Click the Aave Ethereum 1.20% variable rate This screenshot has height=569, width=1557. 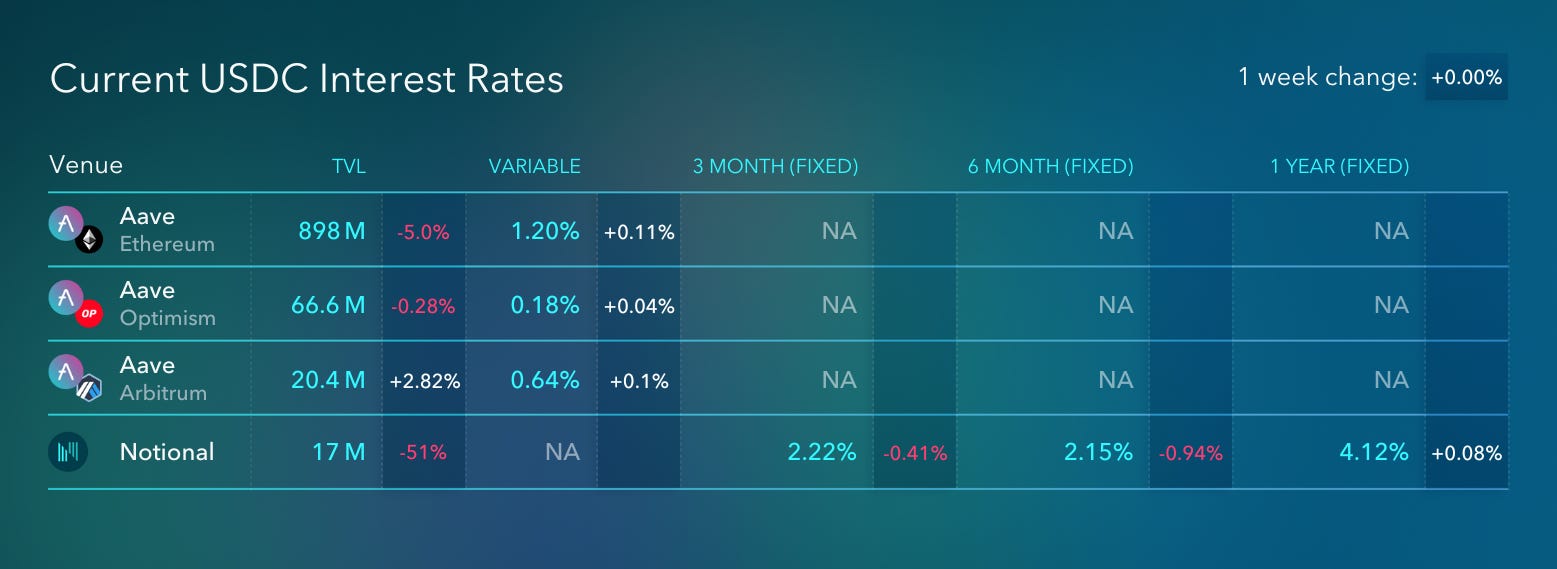click(545, 231)
